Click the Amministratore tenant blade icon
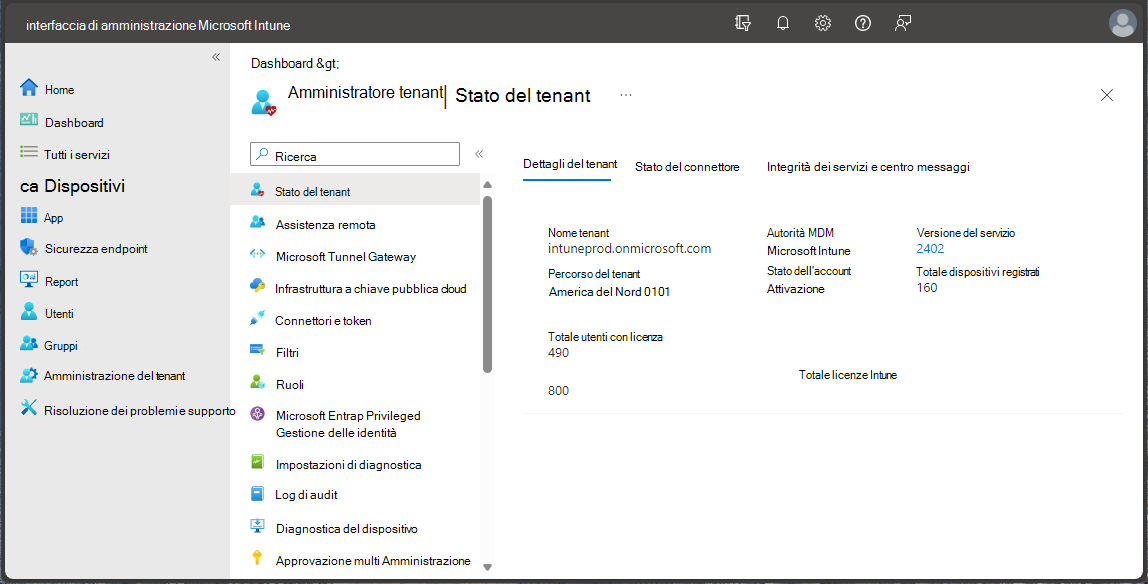 click(264, 102)
